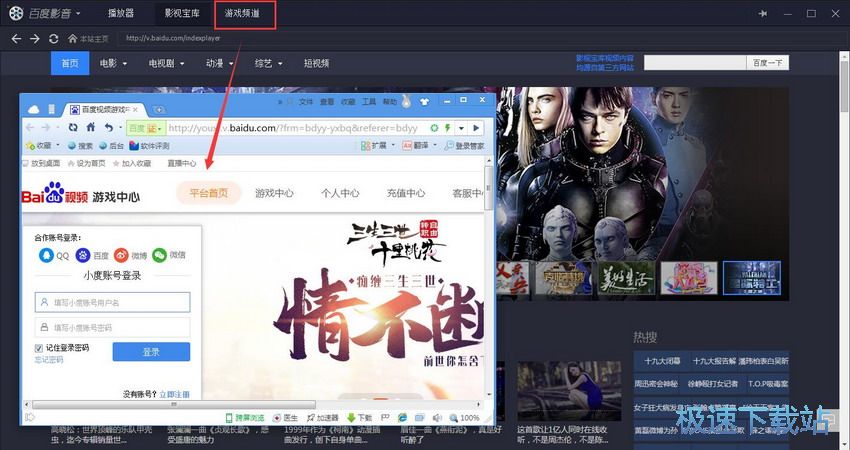This screenshot has width=850, height=450.
Task: Refresh the page in Baidu Player
Action: 53,38
